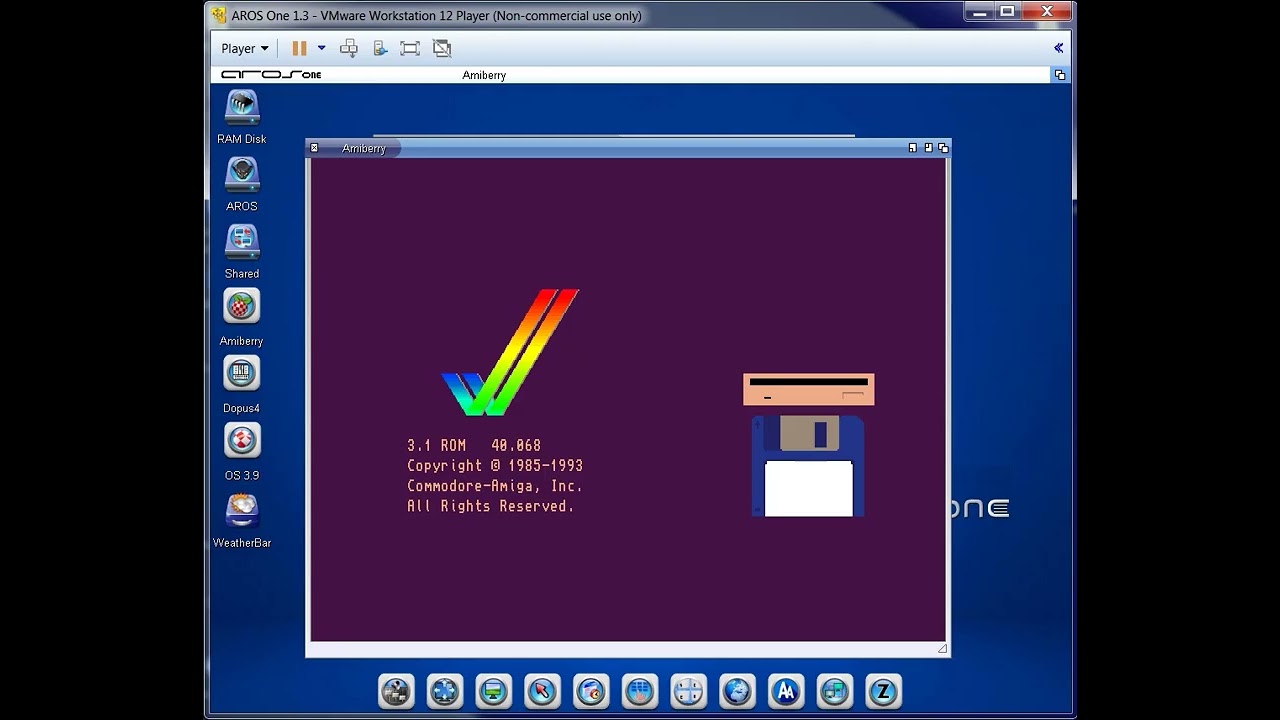Screen dimensions: 1280x720
Task: Enter VMware full screen mode
Action: 410,48
